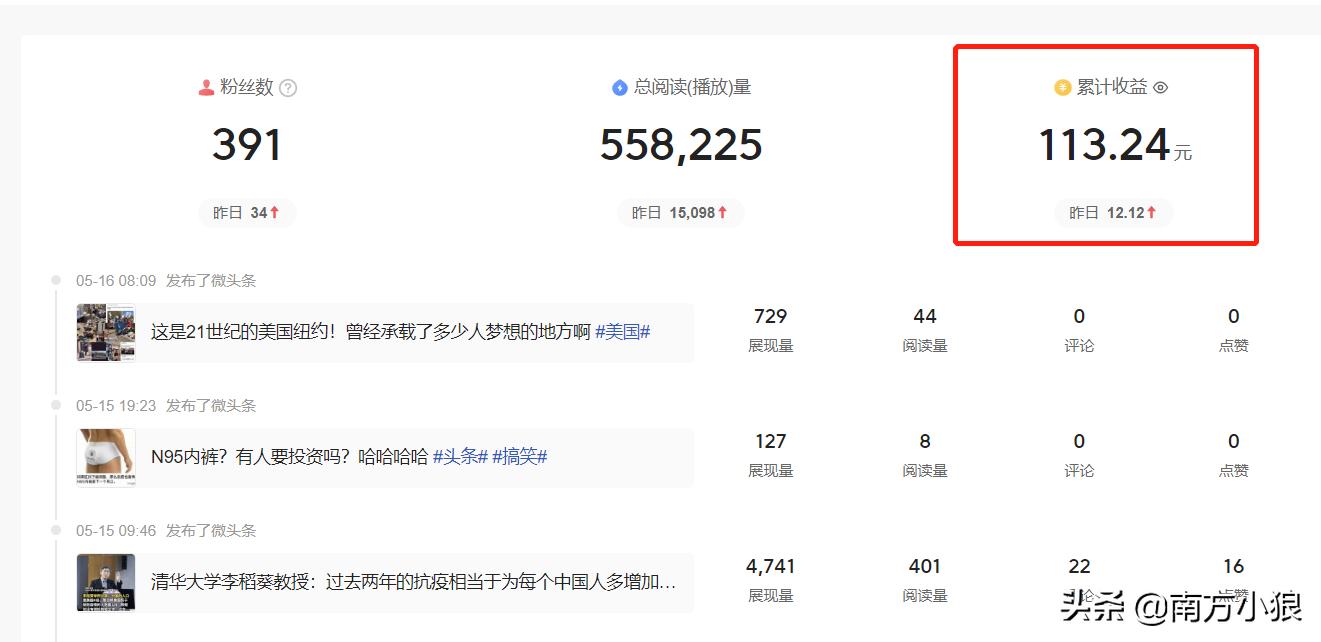Open the New York city post thumbnail

(x=105, y=333)
